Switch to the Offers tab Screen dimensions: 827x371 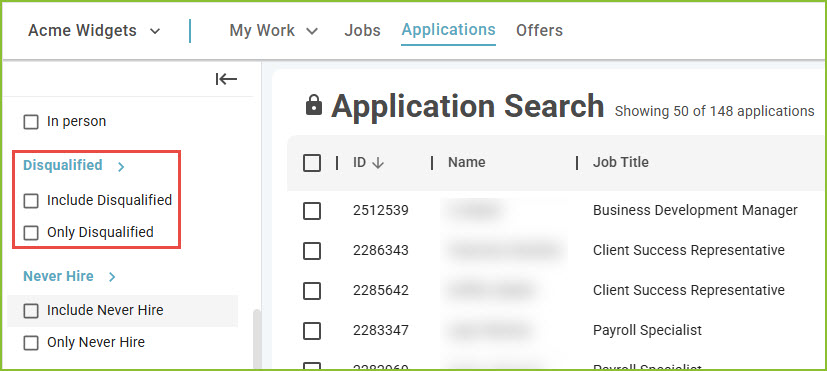[x=539, y=31]
